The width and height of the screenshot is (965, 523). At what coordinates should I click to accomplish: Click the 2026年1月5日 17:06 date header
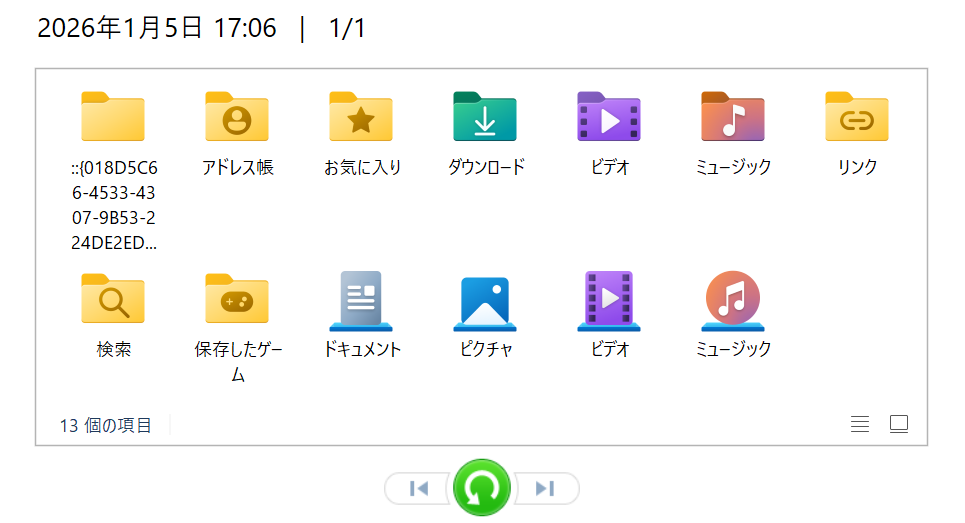point(157,29)
